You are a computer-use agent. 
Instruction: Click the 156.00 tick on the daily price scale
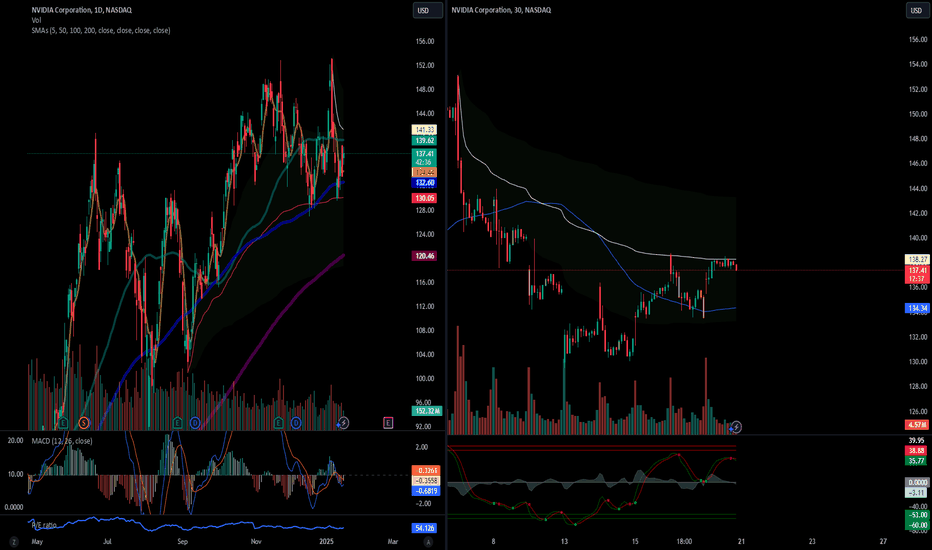[x=425, y=42]
